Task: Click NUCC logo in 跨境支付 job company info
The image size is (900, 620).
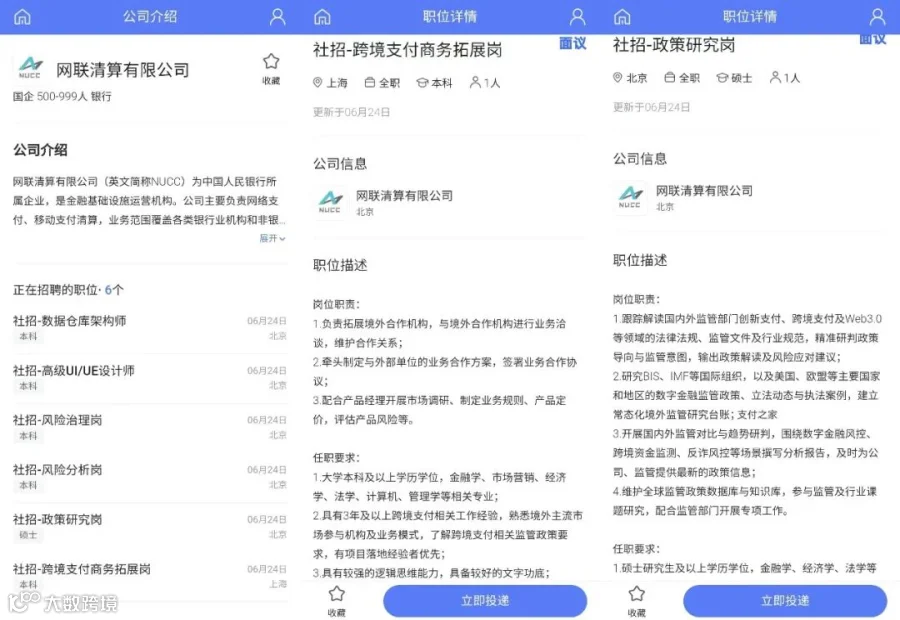Action: 331,202
